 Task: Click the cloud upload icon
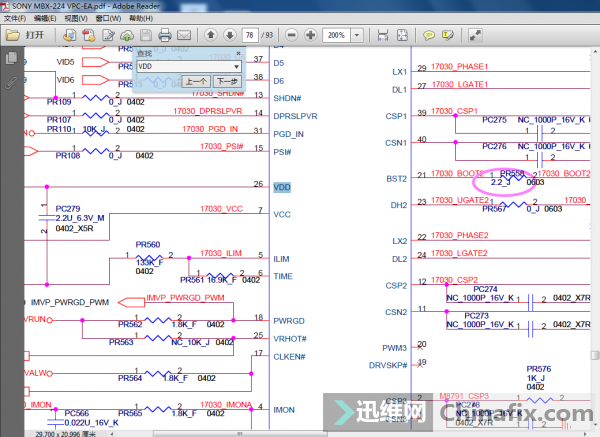click(127, 36)
